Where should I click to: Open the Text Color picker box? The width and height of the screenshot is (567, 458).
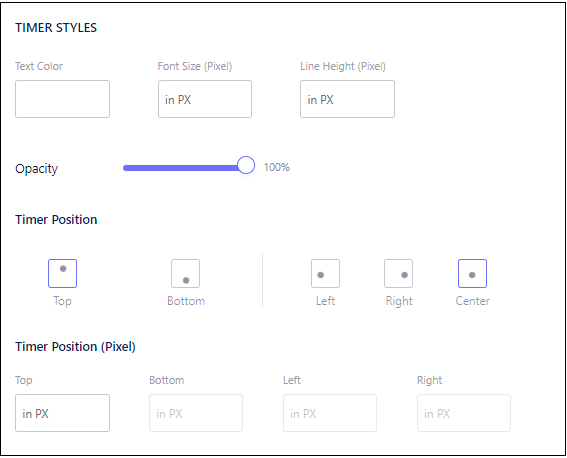pyautogui.click(x=62, y=99)
